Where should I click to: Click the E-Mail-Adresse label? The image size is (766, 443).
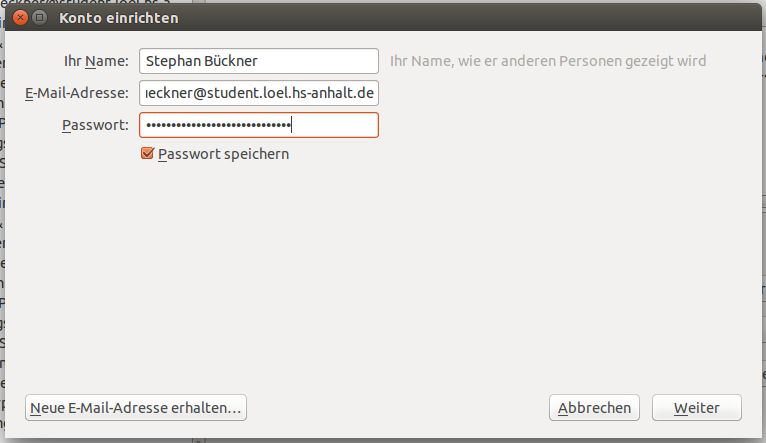(77, 93)
